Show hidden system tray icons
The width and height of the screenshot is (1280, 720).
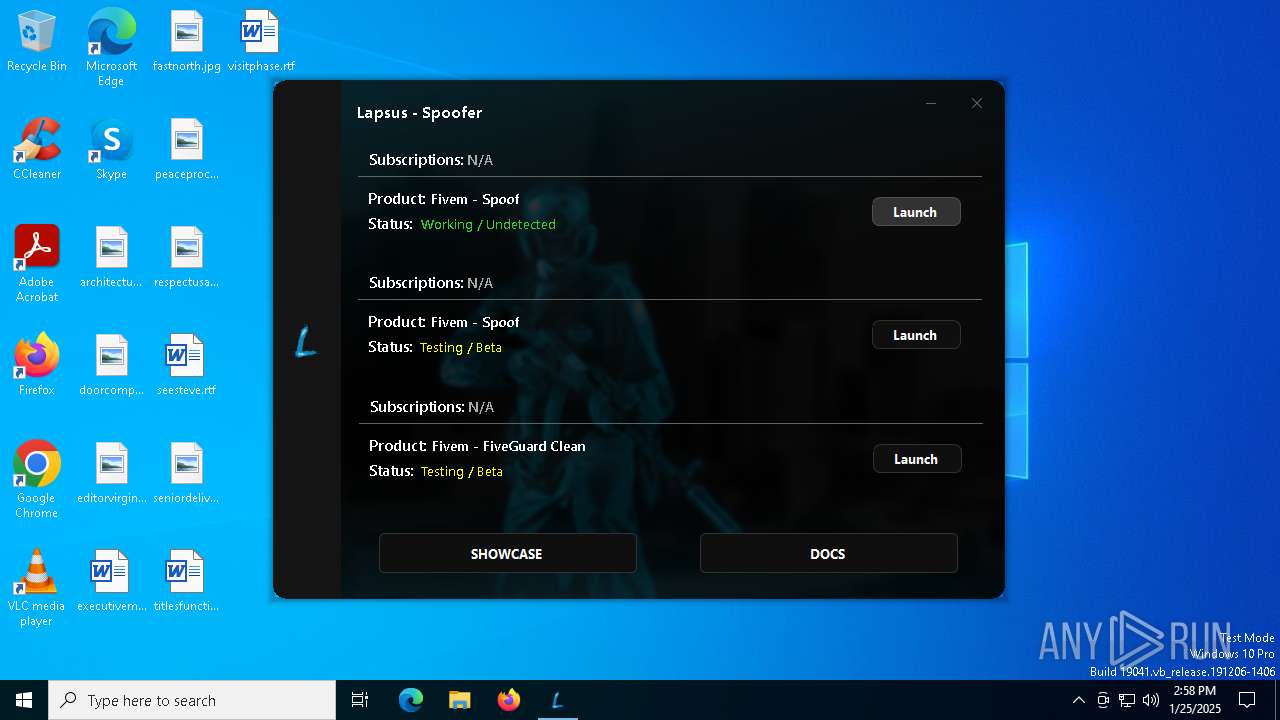tap(1078, 700)
